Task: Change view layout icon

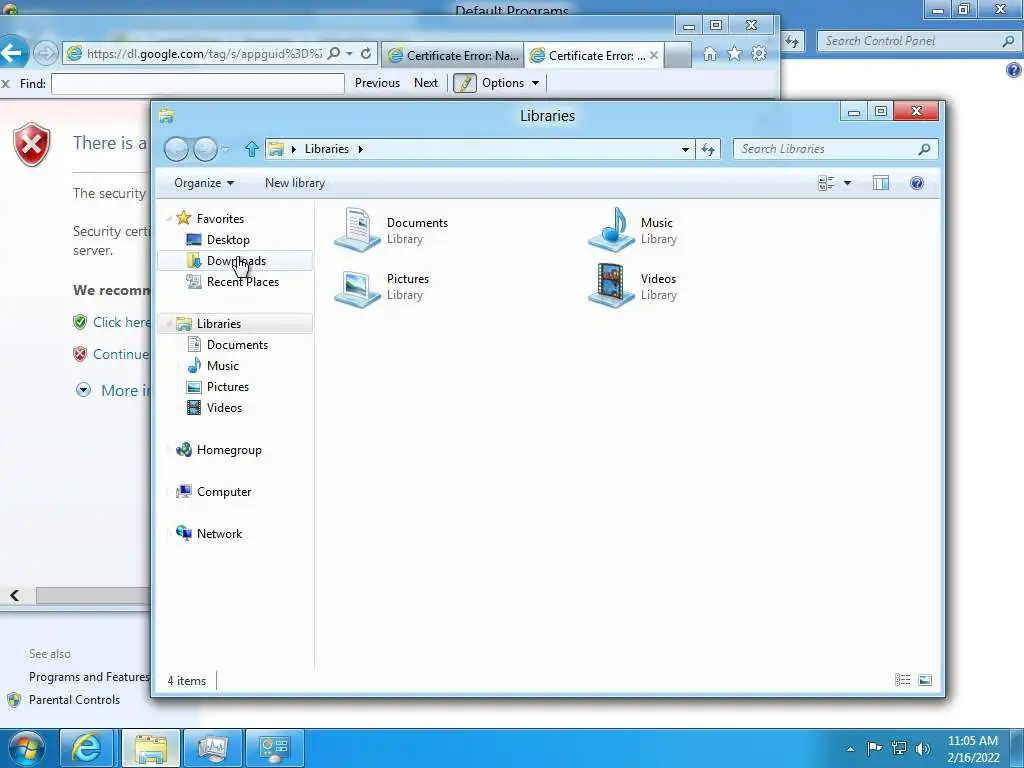Action: pyautogui.click(x=826, y=184)
